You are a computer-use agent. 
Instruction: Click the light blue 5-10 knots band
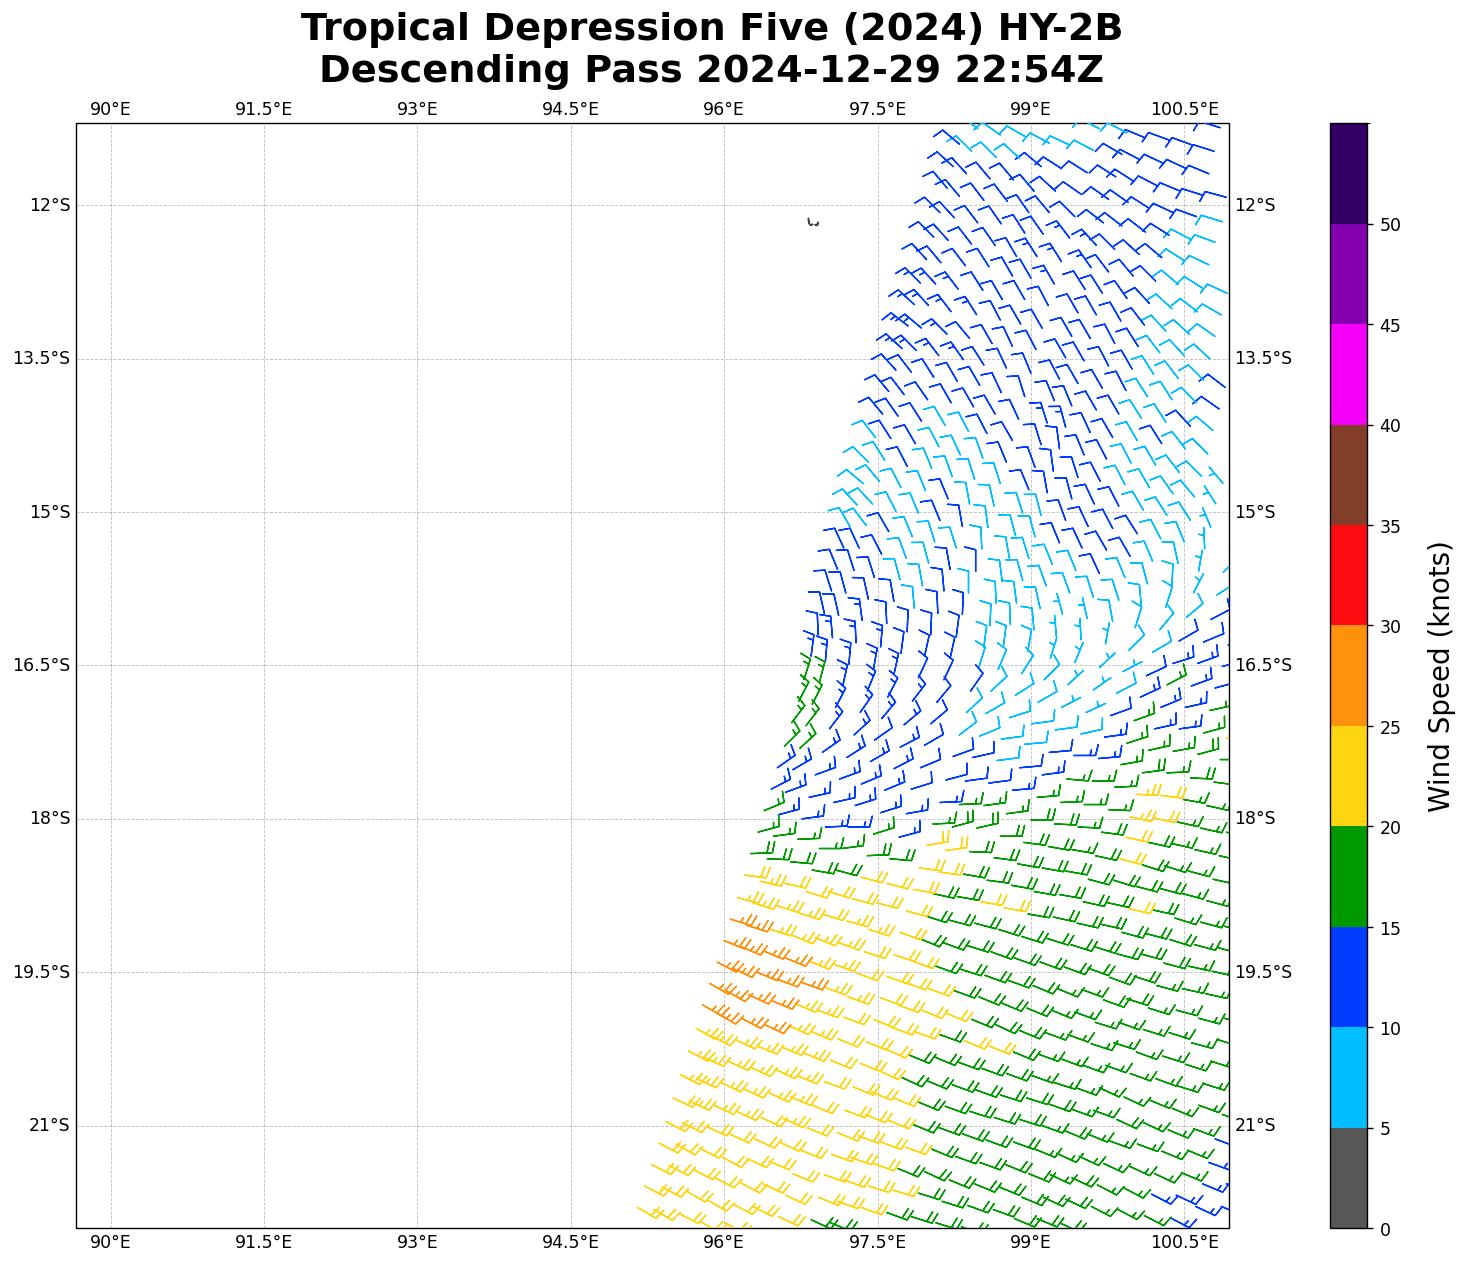tap(1348, 1077)
